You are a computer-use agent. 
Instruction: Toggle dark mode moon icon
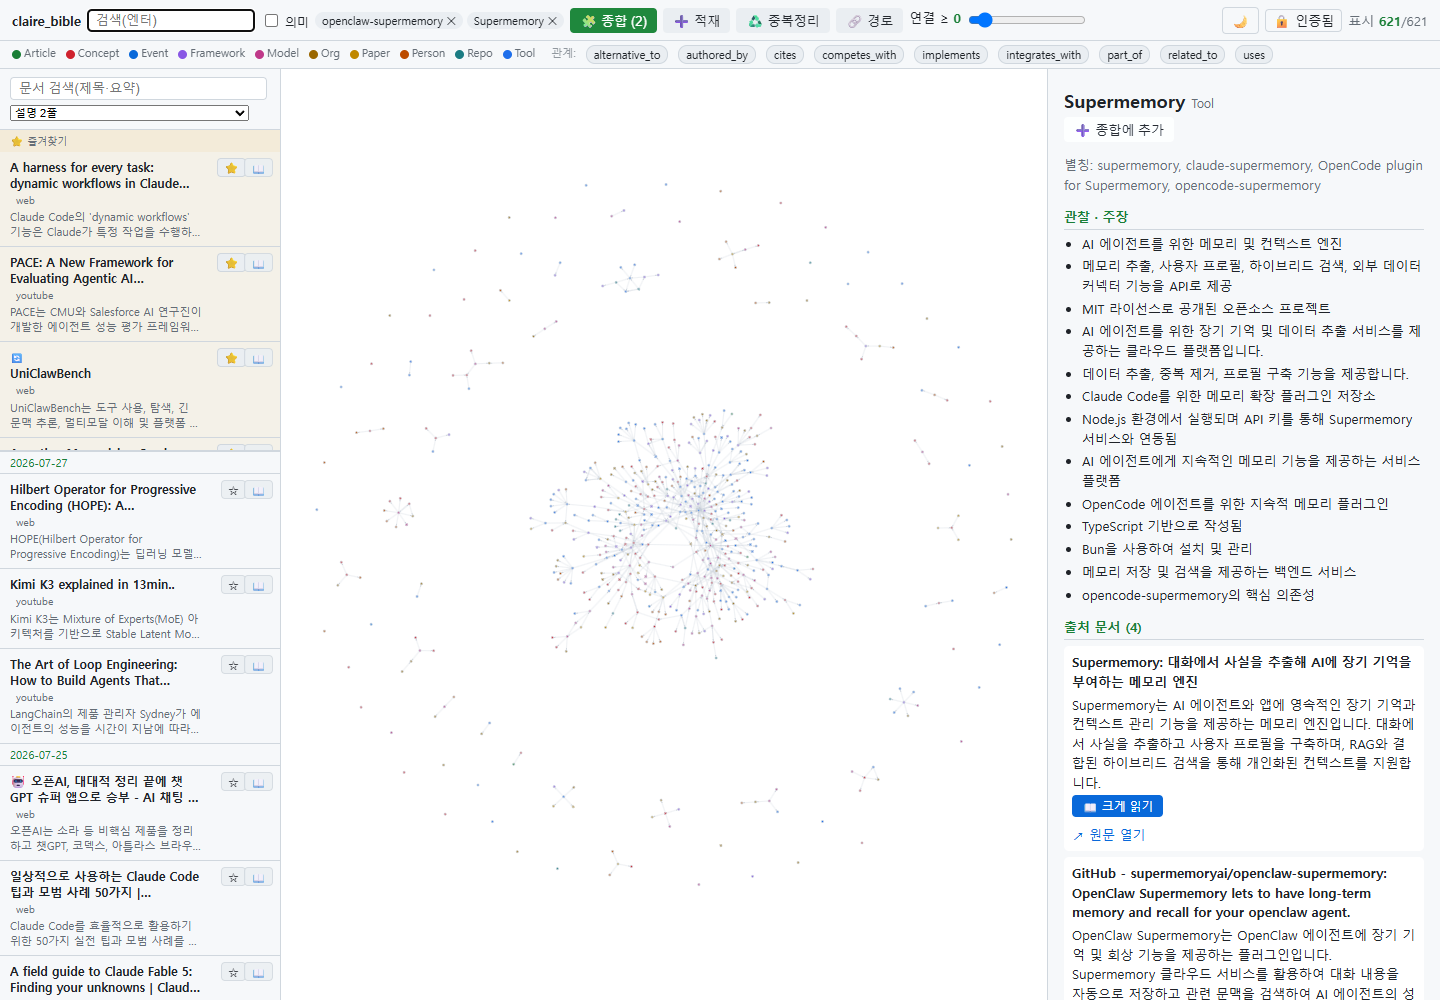click(1240, 21)
